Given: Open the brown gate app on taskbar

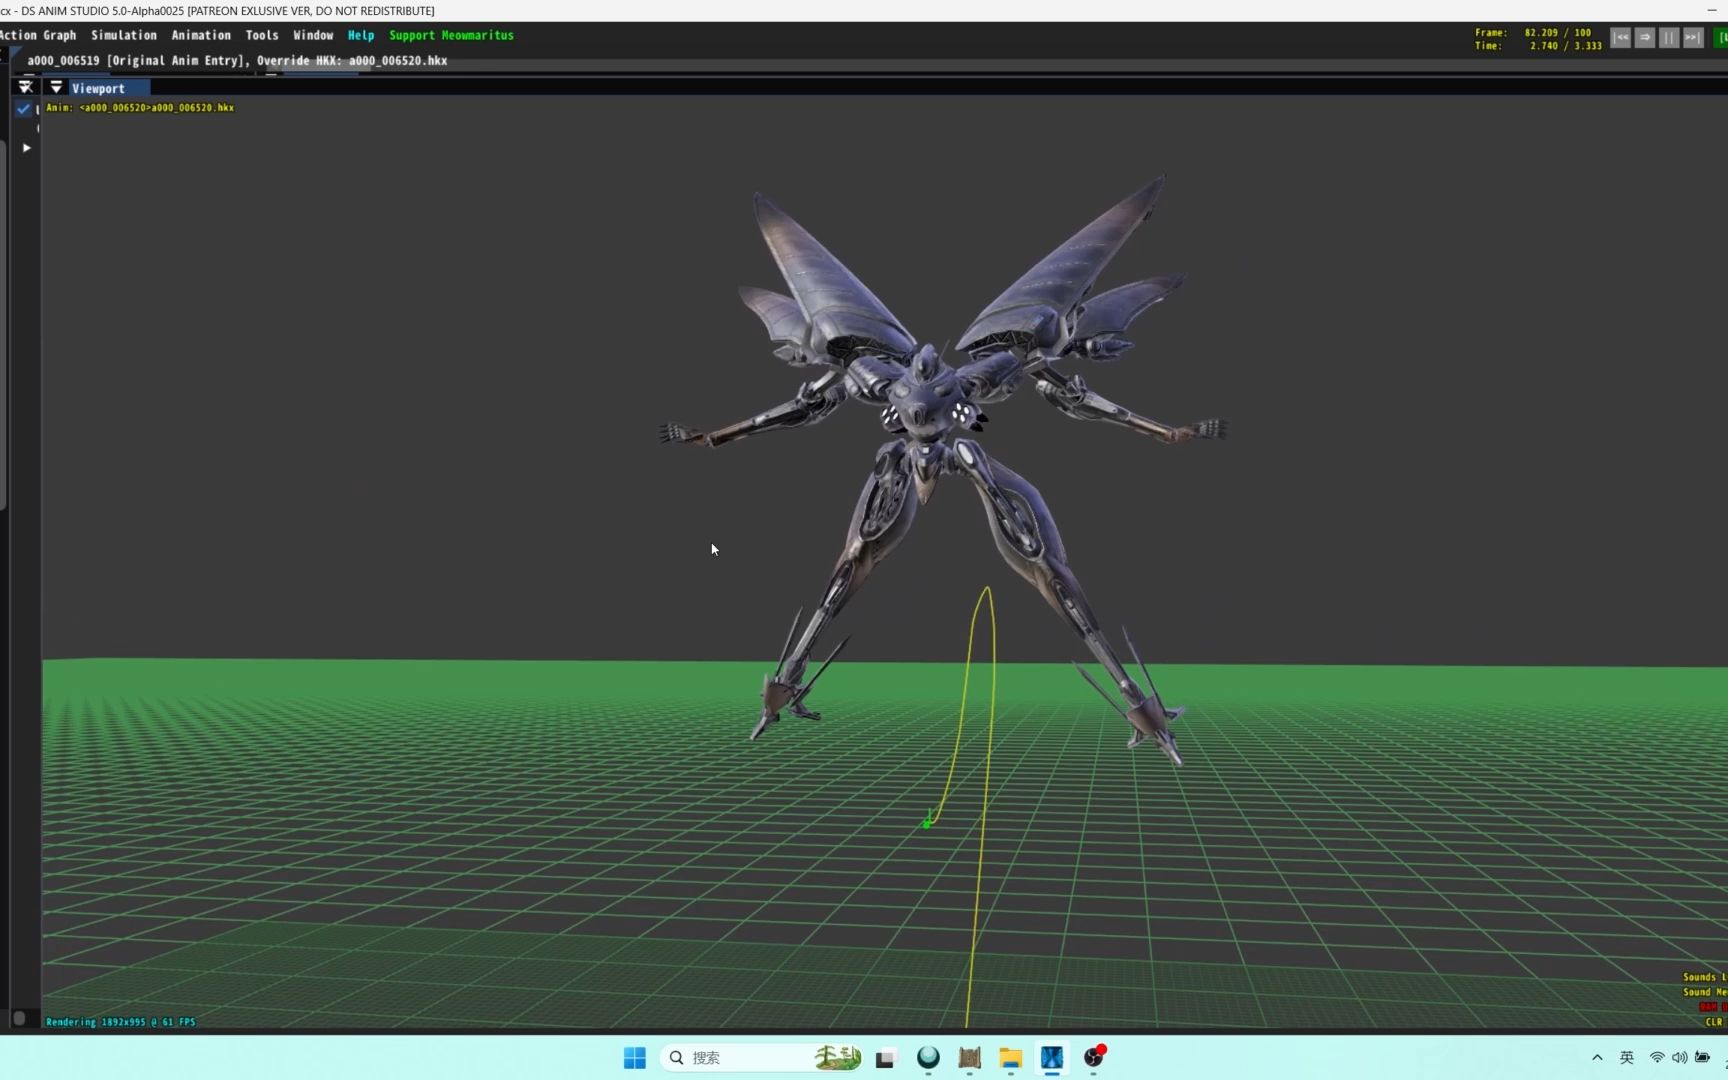Looking at the screenshot, I should coord(969,1058).
